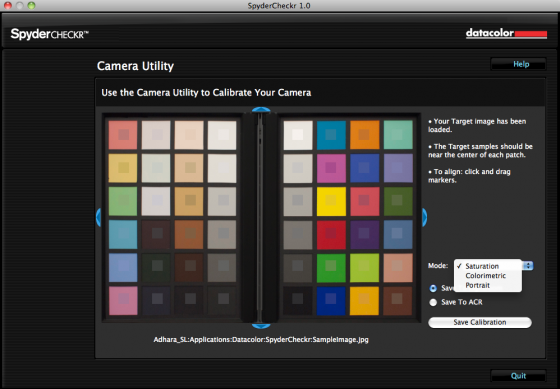560x389 pixels.
Task: Click the SampleImage.jpg file path text
Action: pyautogui.click(x=261, y=340)
